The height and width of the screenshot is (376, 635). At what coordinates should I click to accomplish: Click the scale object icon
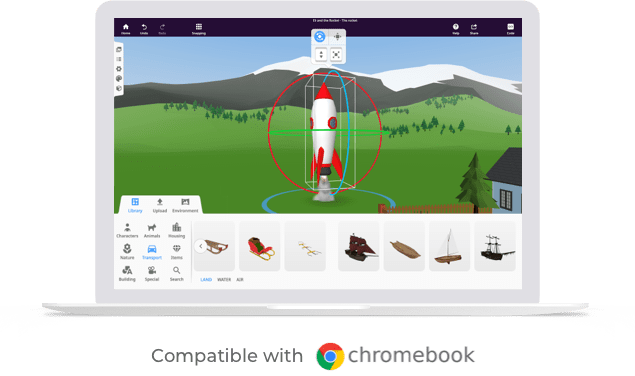tap(336, 54)
